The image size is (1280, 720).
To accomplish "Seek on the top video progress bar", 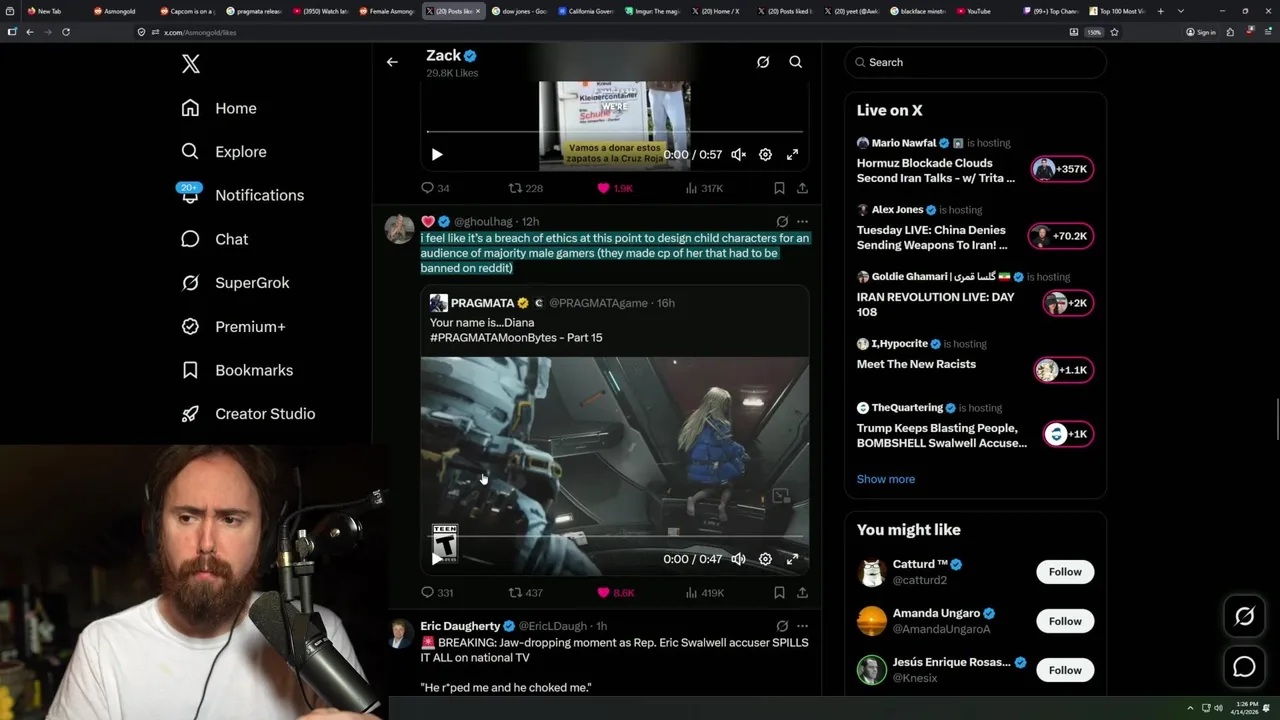I will coord(615,132).
